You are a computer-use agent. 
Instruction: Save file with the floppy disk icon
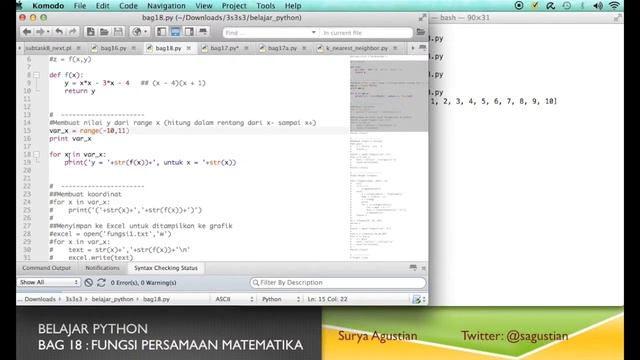118,32
